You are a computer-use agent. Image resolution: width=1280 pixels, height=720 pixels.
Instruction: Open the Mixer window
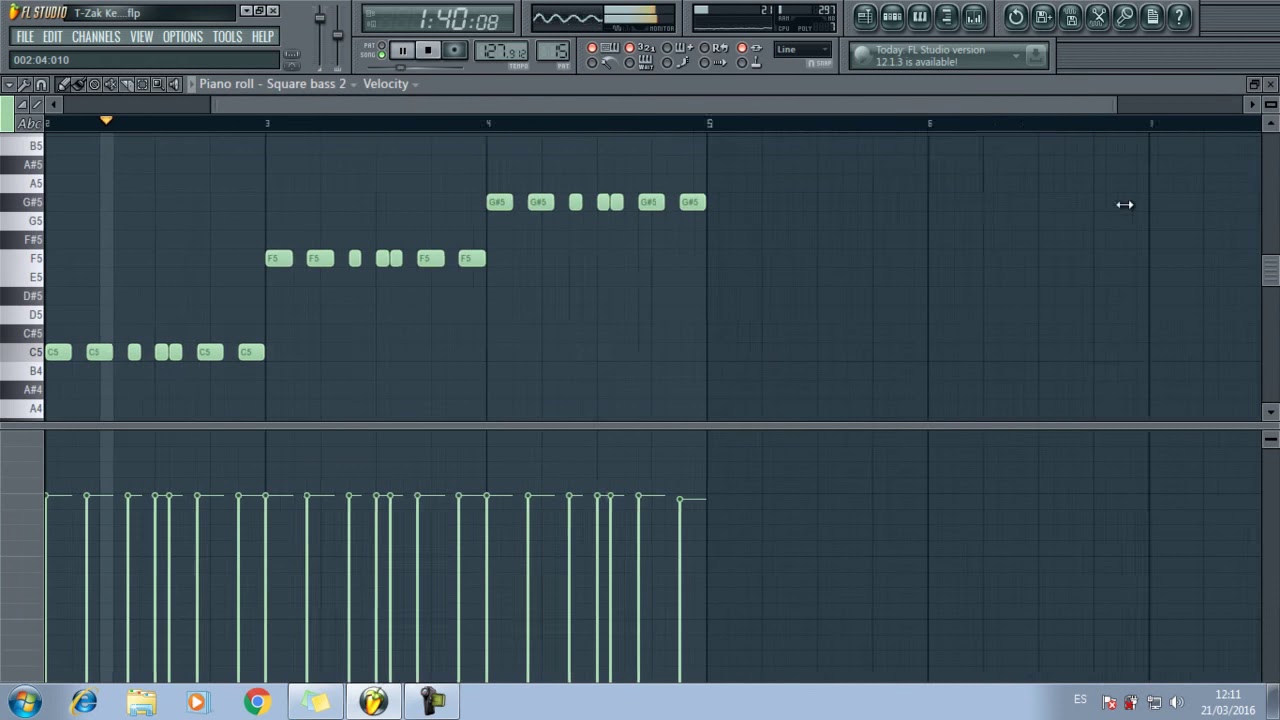point(973,16)
